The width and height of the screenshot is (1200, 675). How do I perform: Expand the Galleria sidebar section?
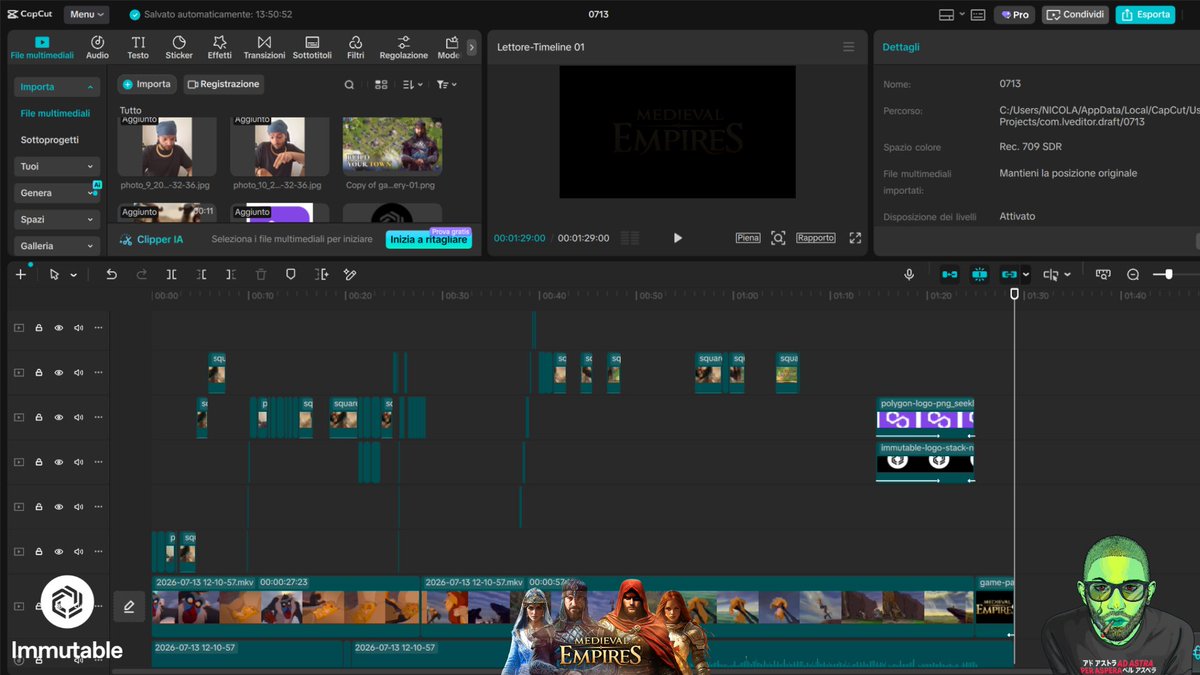57,245
